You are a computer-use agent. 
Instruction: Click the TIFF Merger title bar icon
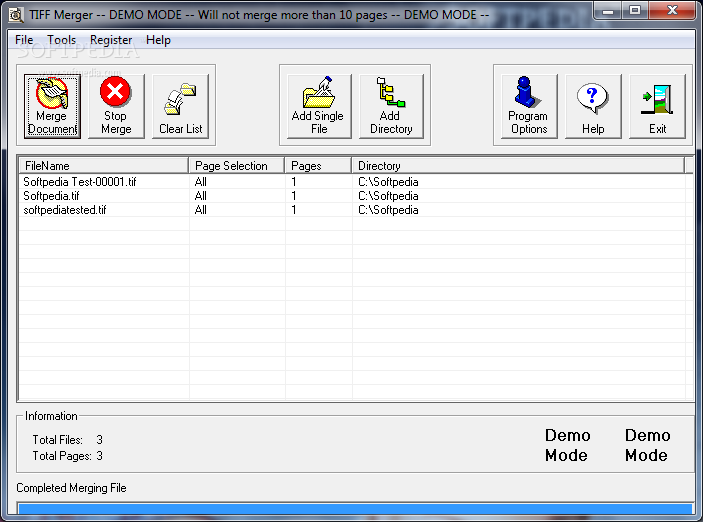(16, 15)
